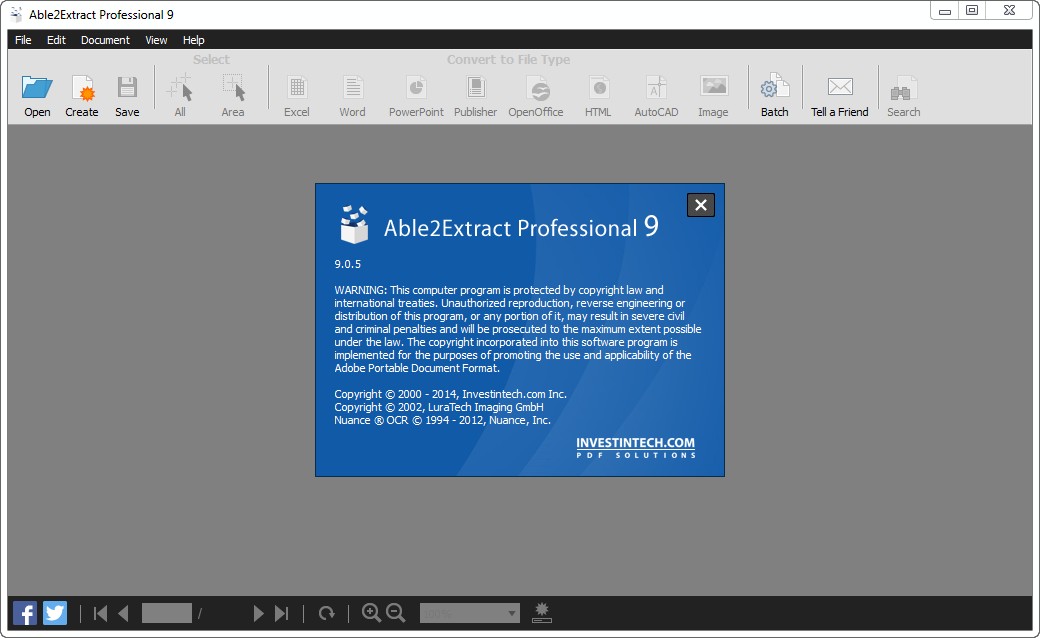This screenshot has height=638, width=1040.
Task: Open Batch conversion tool
Action: 774,96
